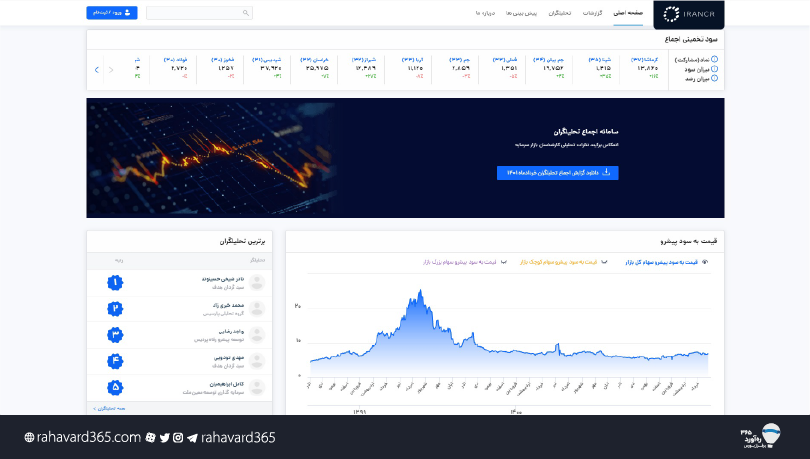Click the avatar of analyst ranked 5
This screenshot has height=459, width=810.
click(257, 387)
